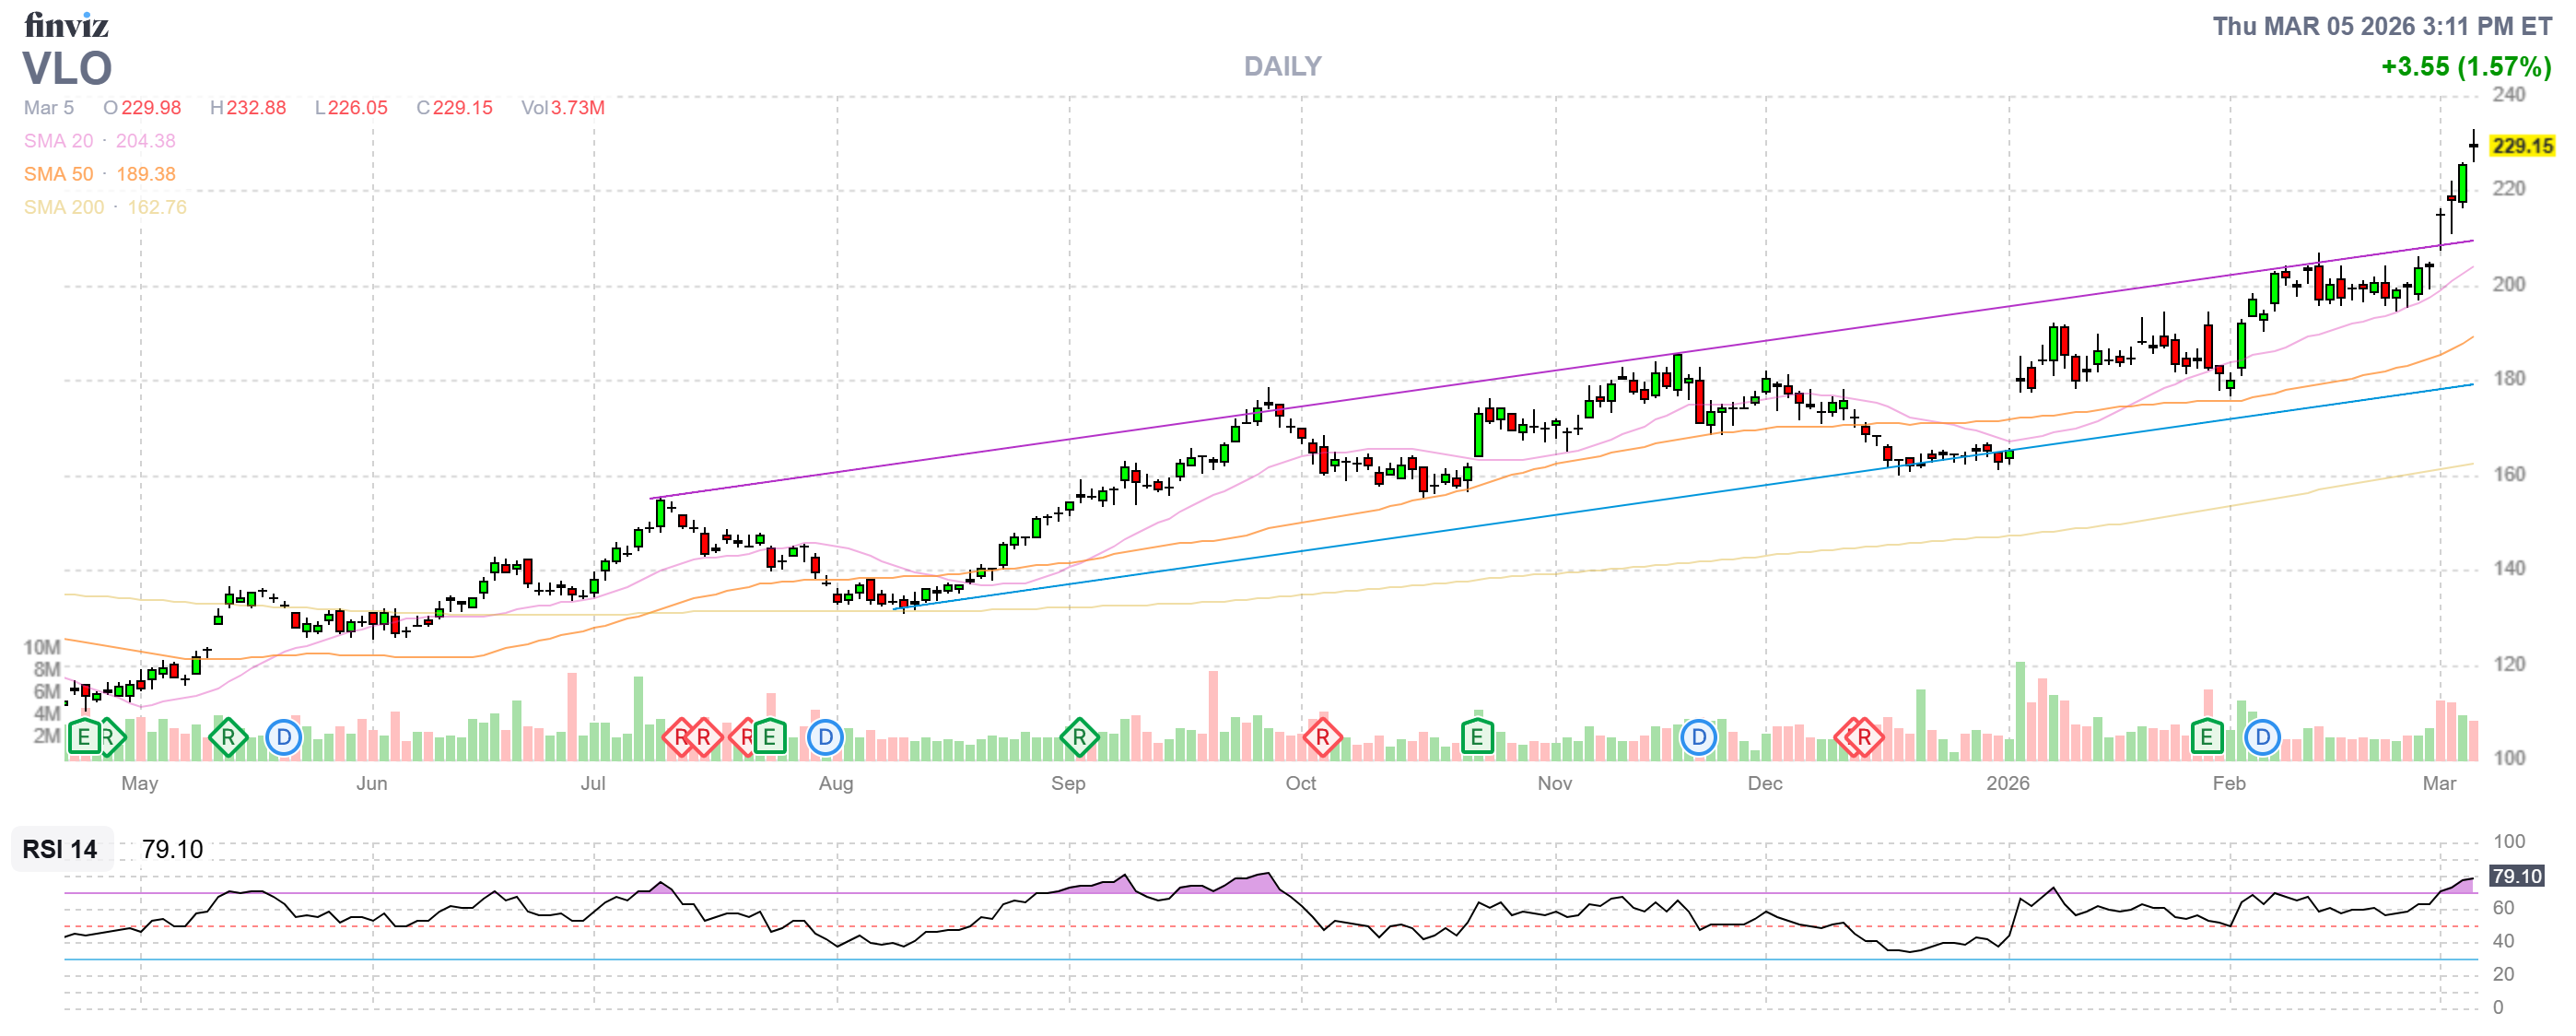Click the dividend D marker near August

click(825, 739)
